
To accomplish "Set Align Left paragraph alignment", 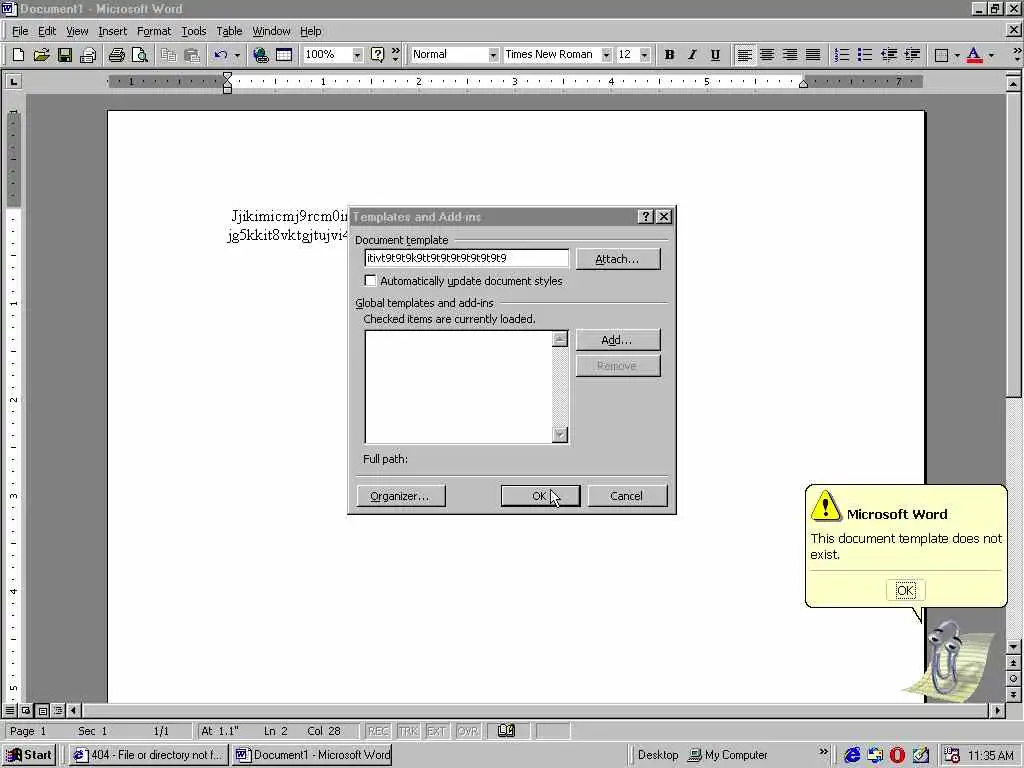I will coord(744,55).
